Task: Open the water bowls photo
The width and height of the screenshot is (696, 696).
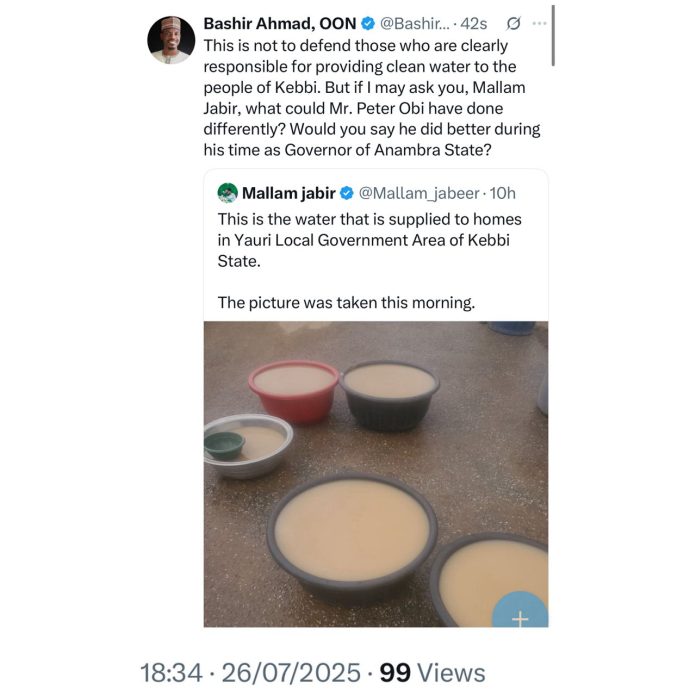Action: click(x=376, y=474)
